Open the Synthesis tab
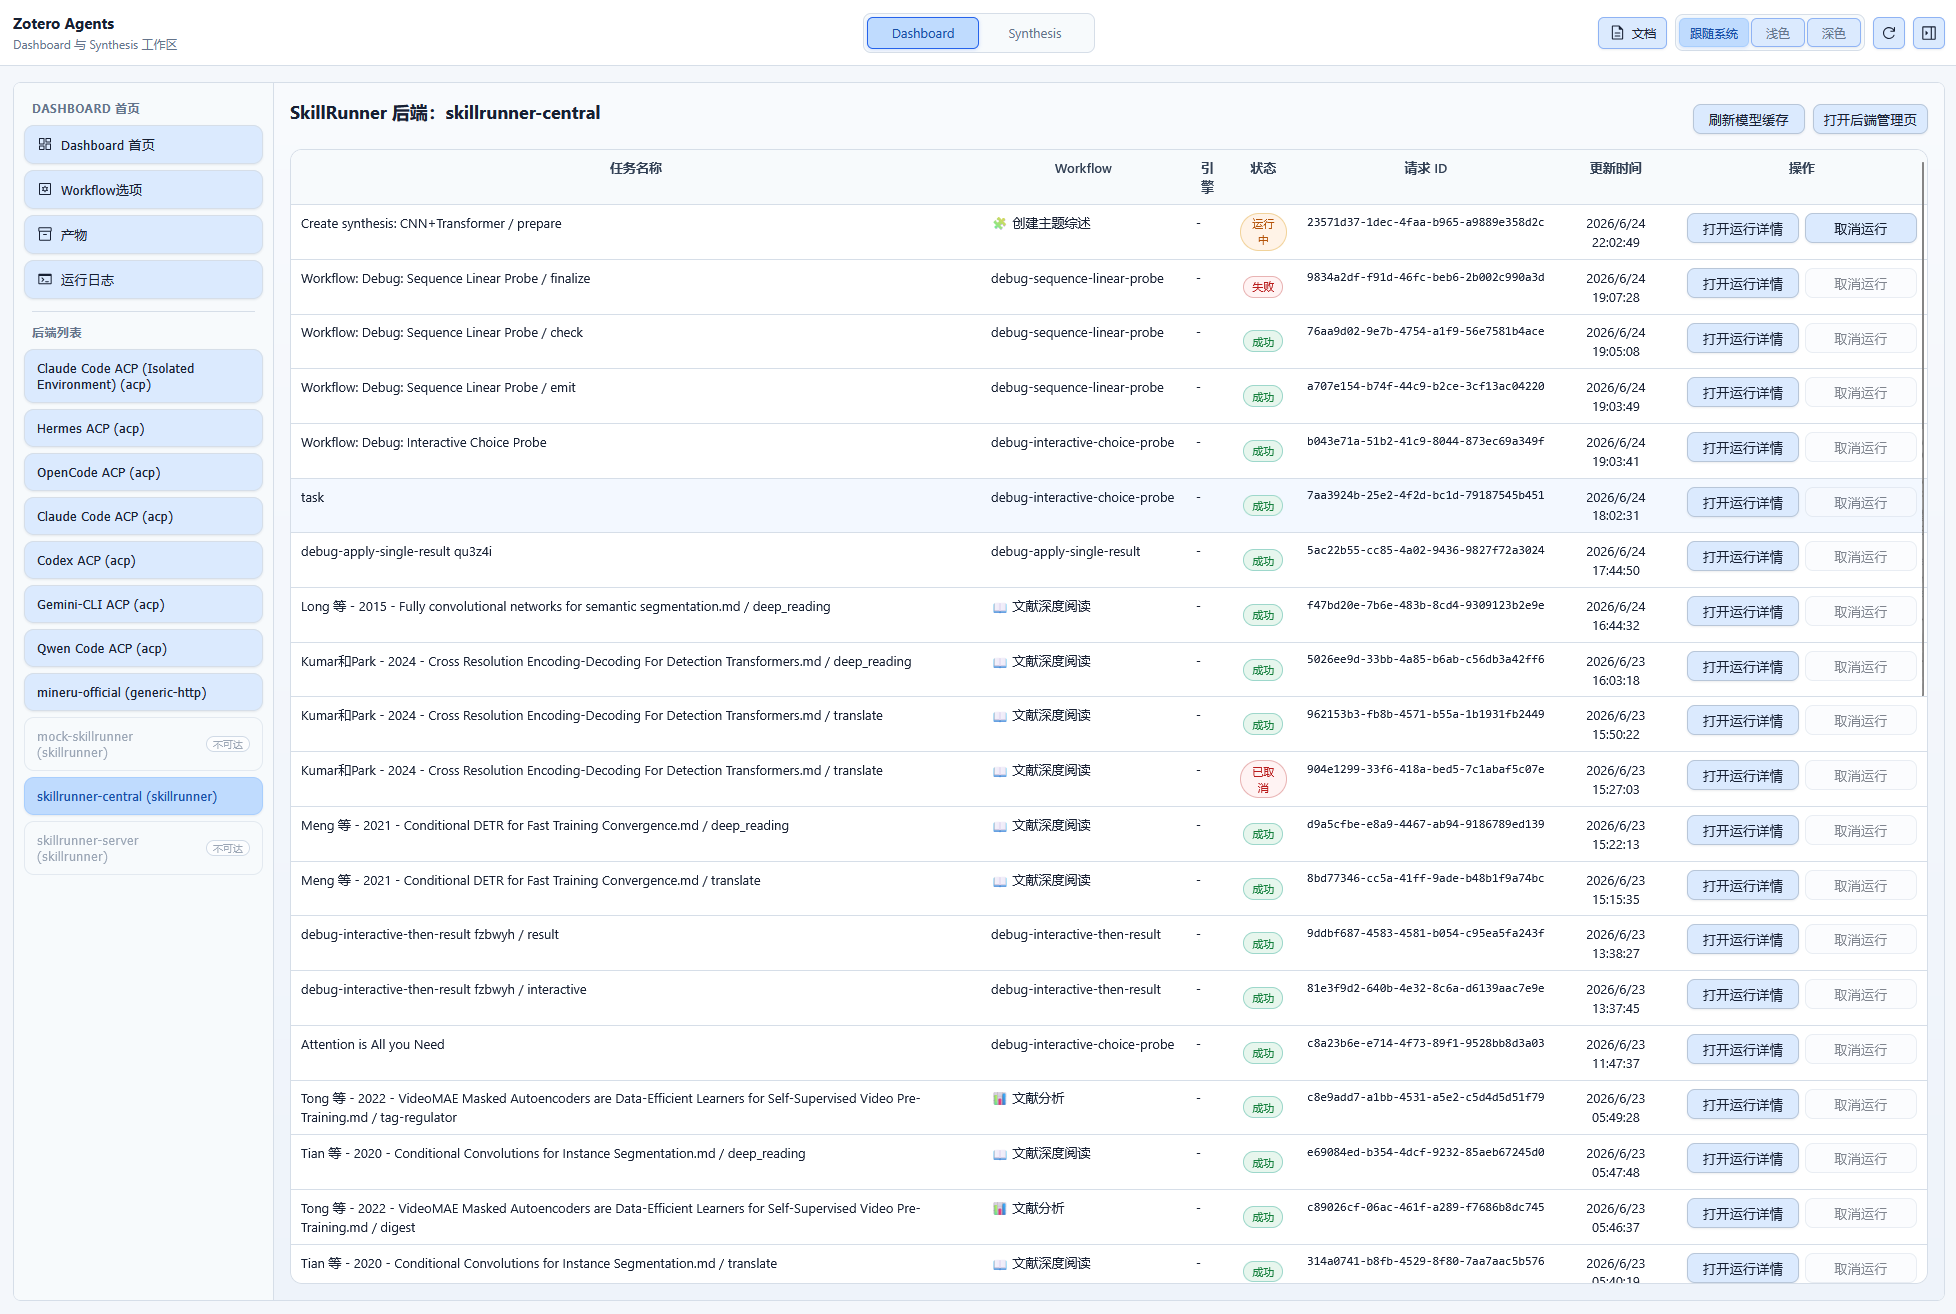 click(x=1034, y=33)
